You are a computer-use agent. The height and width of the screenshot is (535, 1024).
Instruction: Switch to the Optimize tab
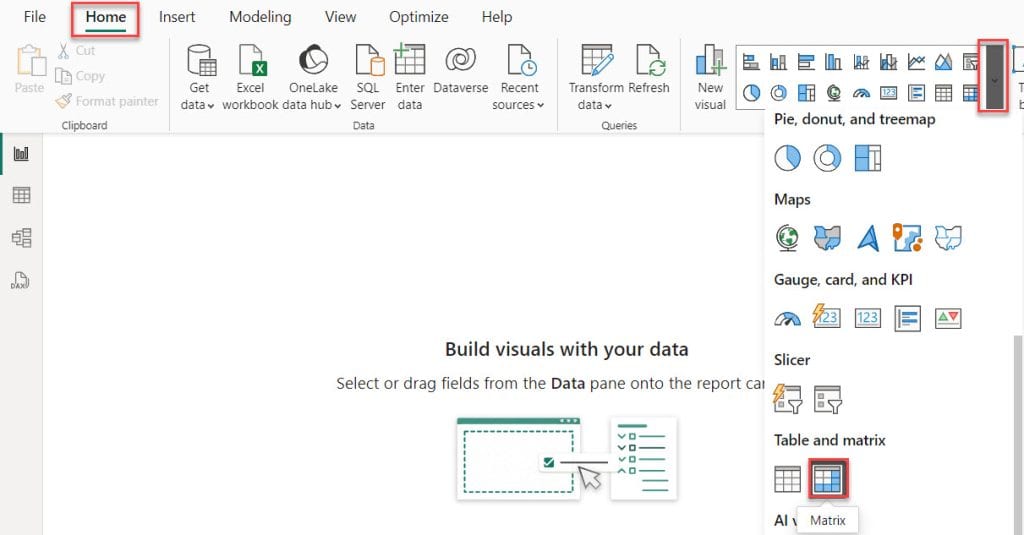(x=419, y=17)
